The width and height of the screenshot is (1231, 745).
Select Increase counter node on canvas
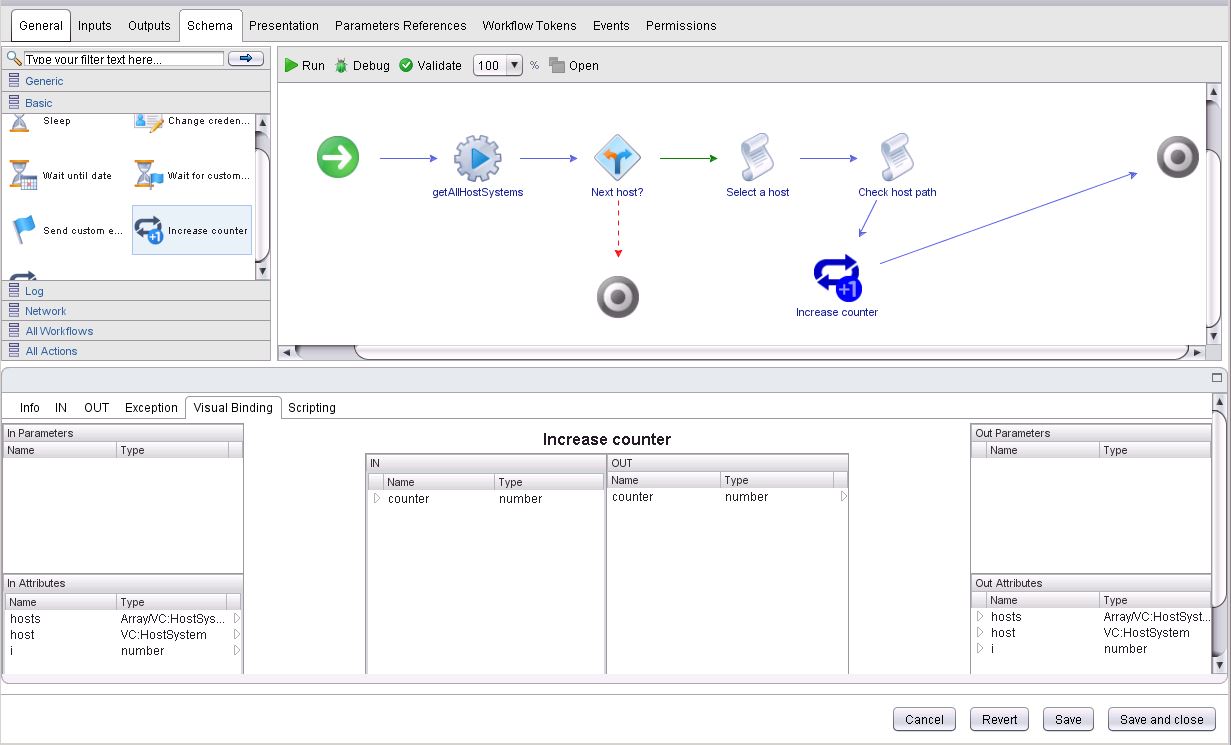point(837,278)
